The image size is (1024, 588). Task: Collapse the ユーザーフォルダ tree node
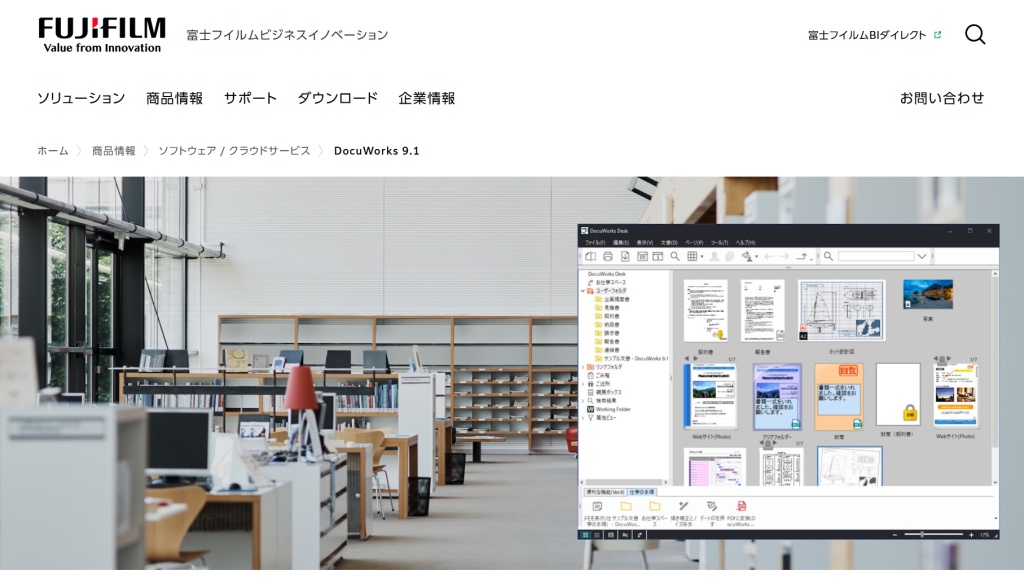click(x=583, y=290)
